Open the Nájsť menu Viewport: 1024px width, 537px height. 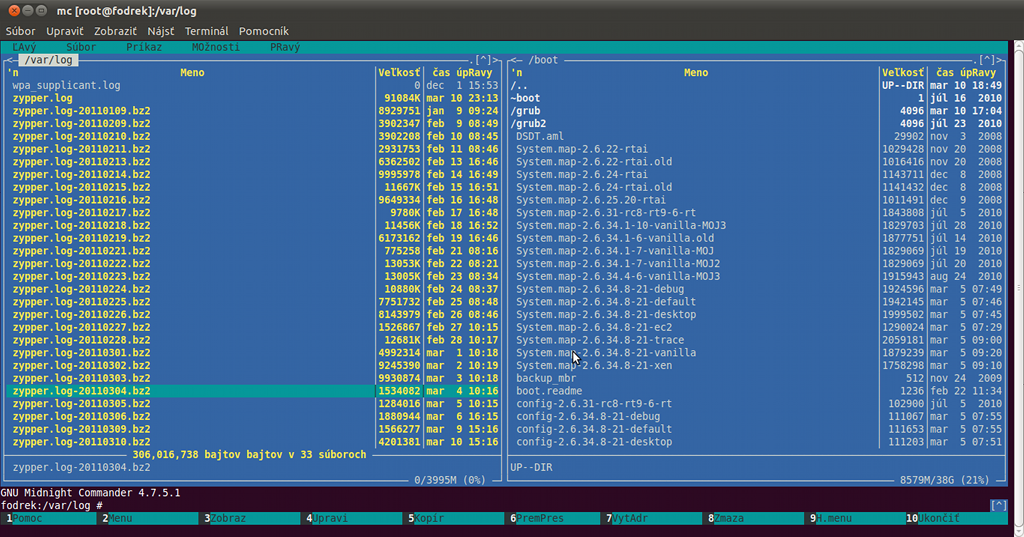(161, 31)
